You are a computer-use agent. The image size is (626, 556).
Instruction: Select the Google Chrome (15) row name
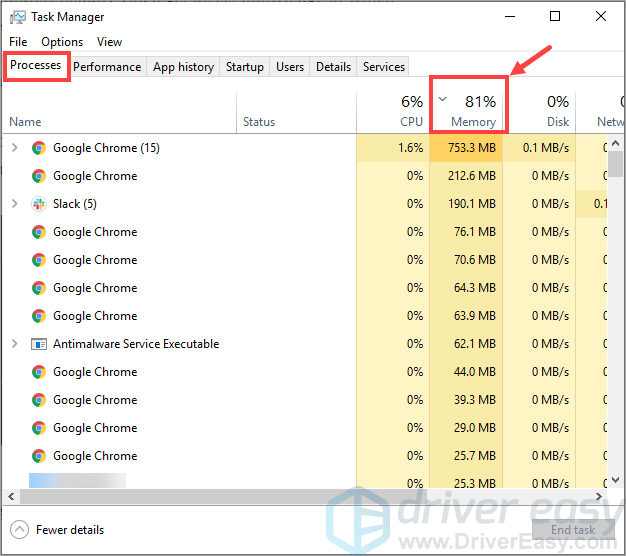[x=106, y=148]
